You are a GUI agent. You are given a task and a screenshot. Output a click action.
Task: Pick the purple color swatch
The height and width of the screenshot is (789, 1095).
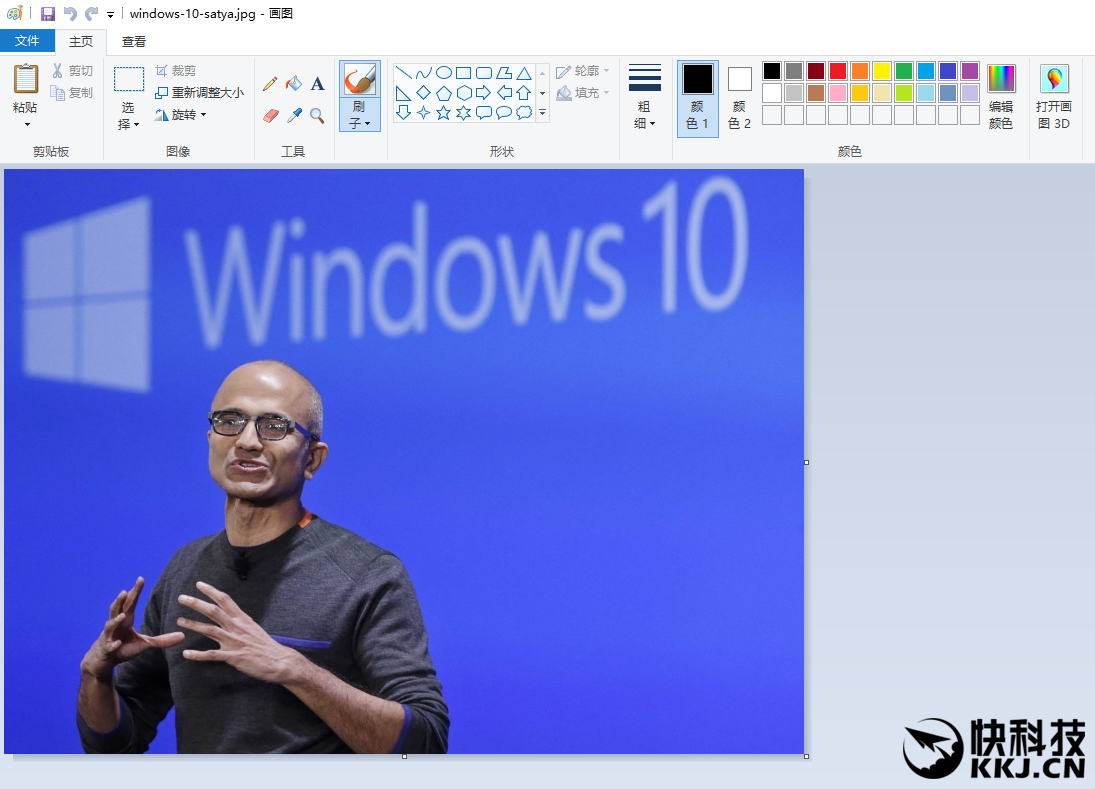click(970, 71)
